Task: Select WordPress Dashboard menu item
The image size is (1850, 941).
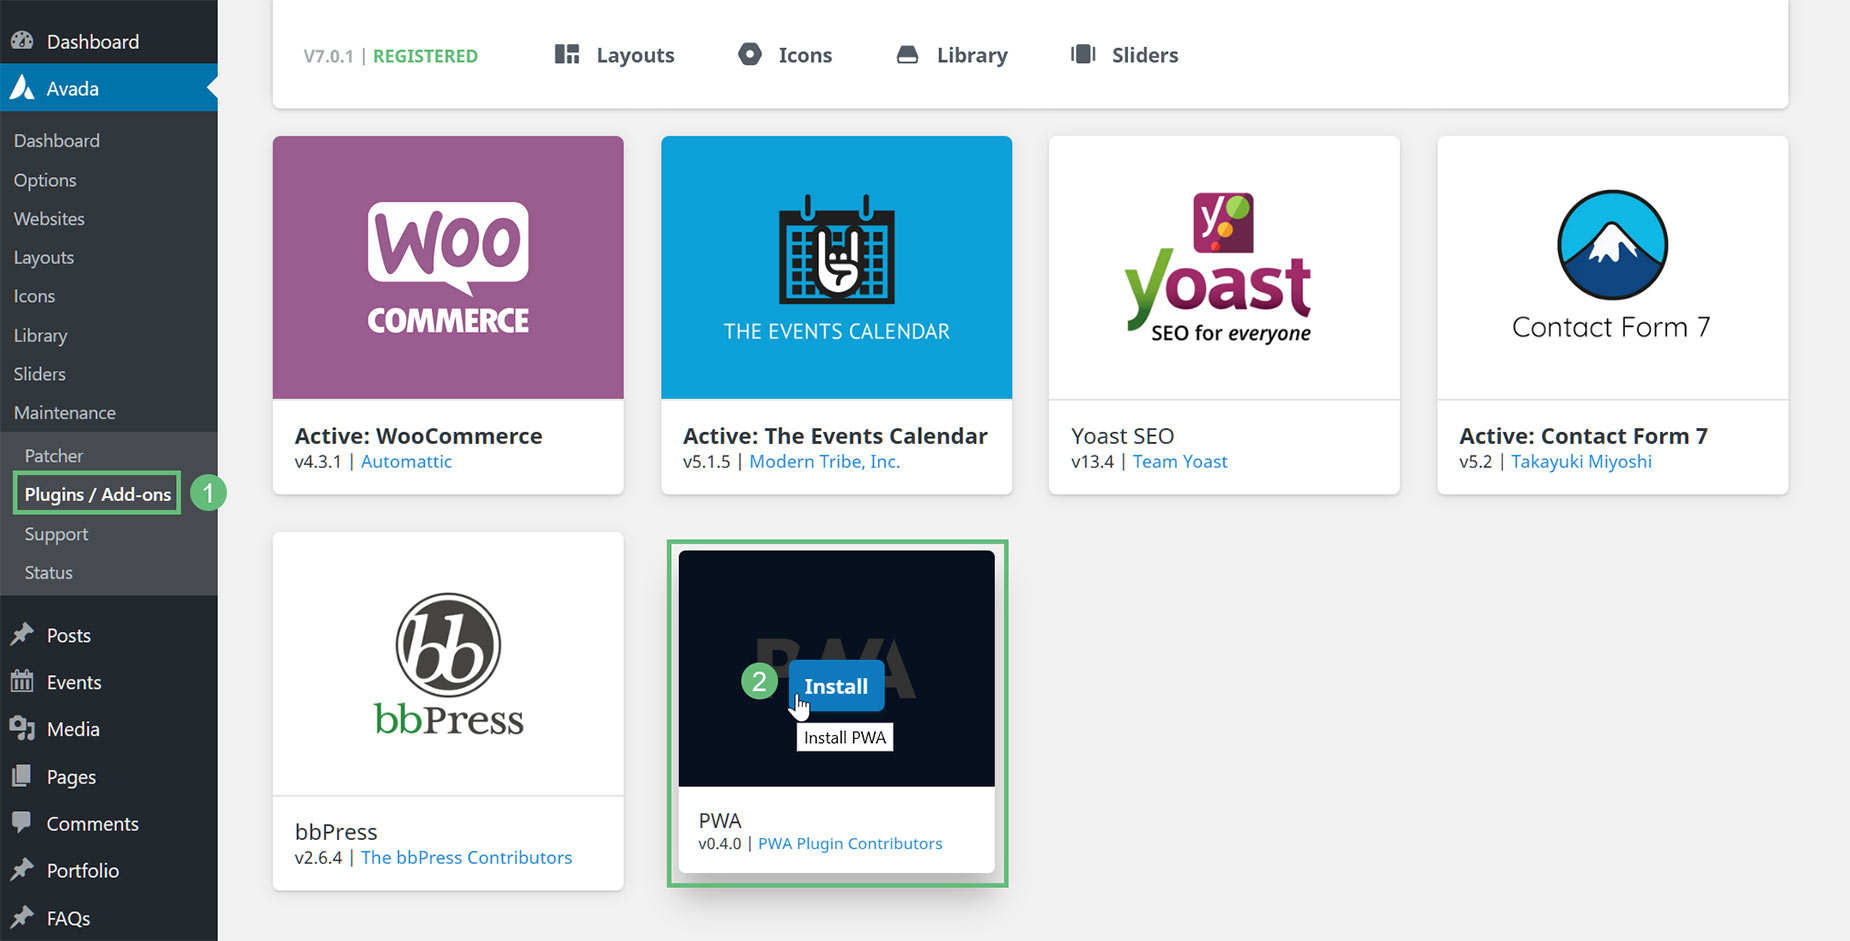Action: click(x=108, y=41)
